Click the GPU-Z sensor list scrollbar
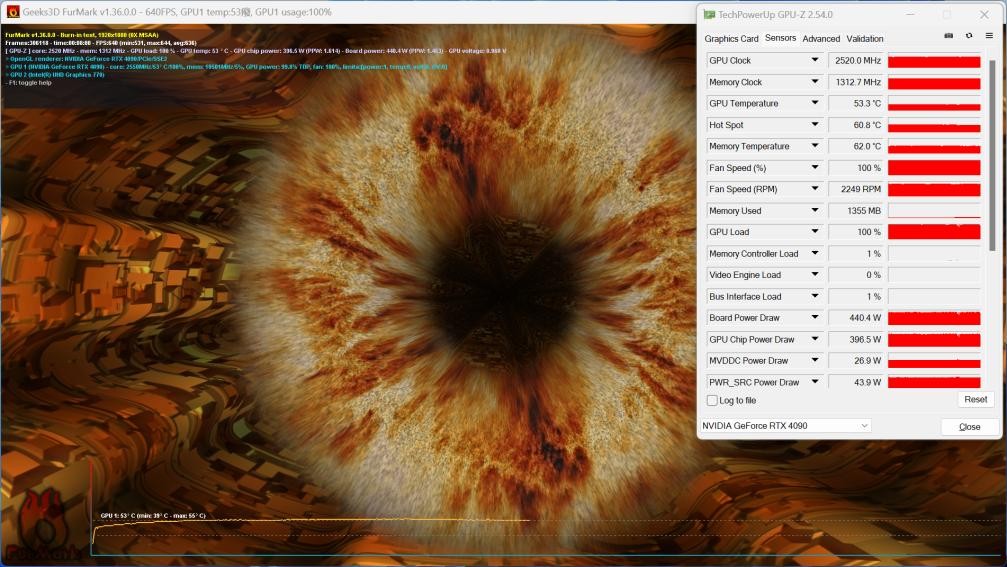Viewport: 1007px width, 567px height. point(992,150)
